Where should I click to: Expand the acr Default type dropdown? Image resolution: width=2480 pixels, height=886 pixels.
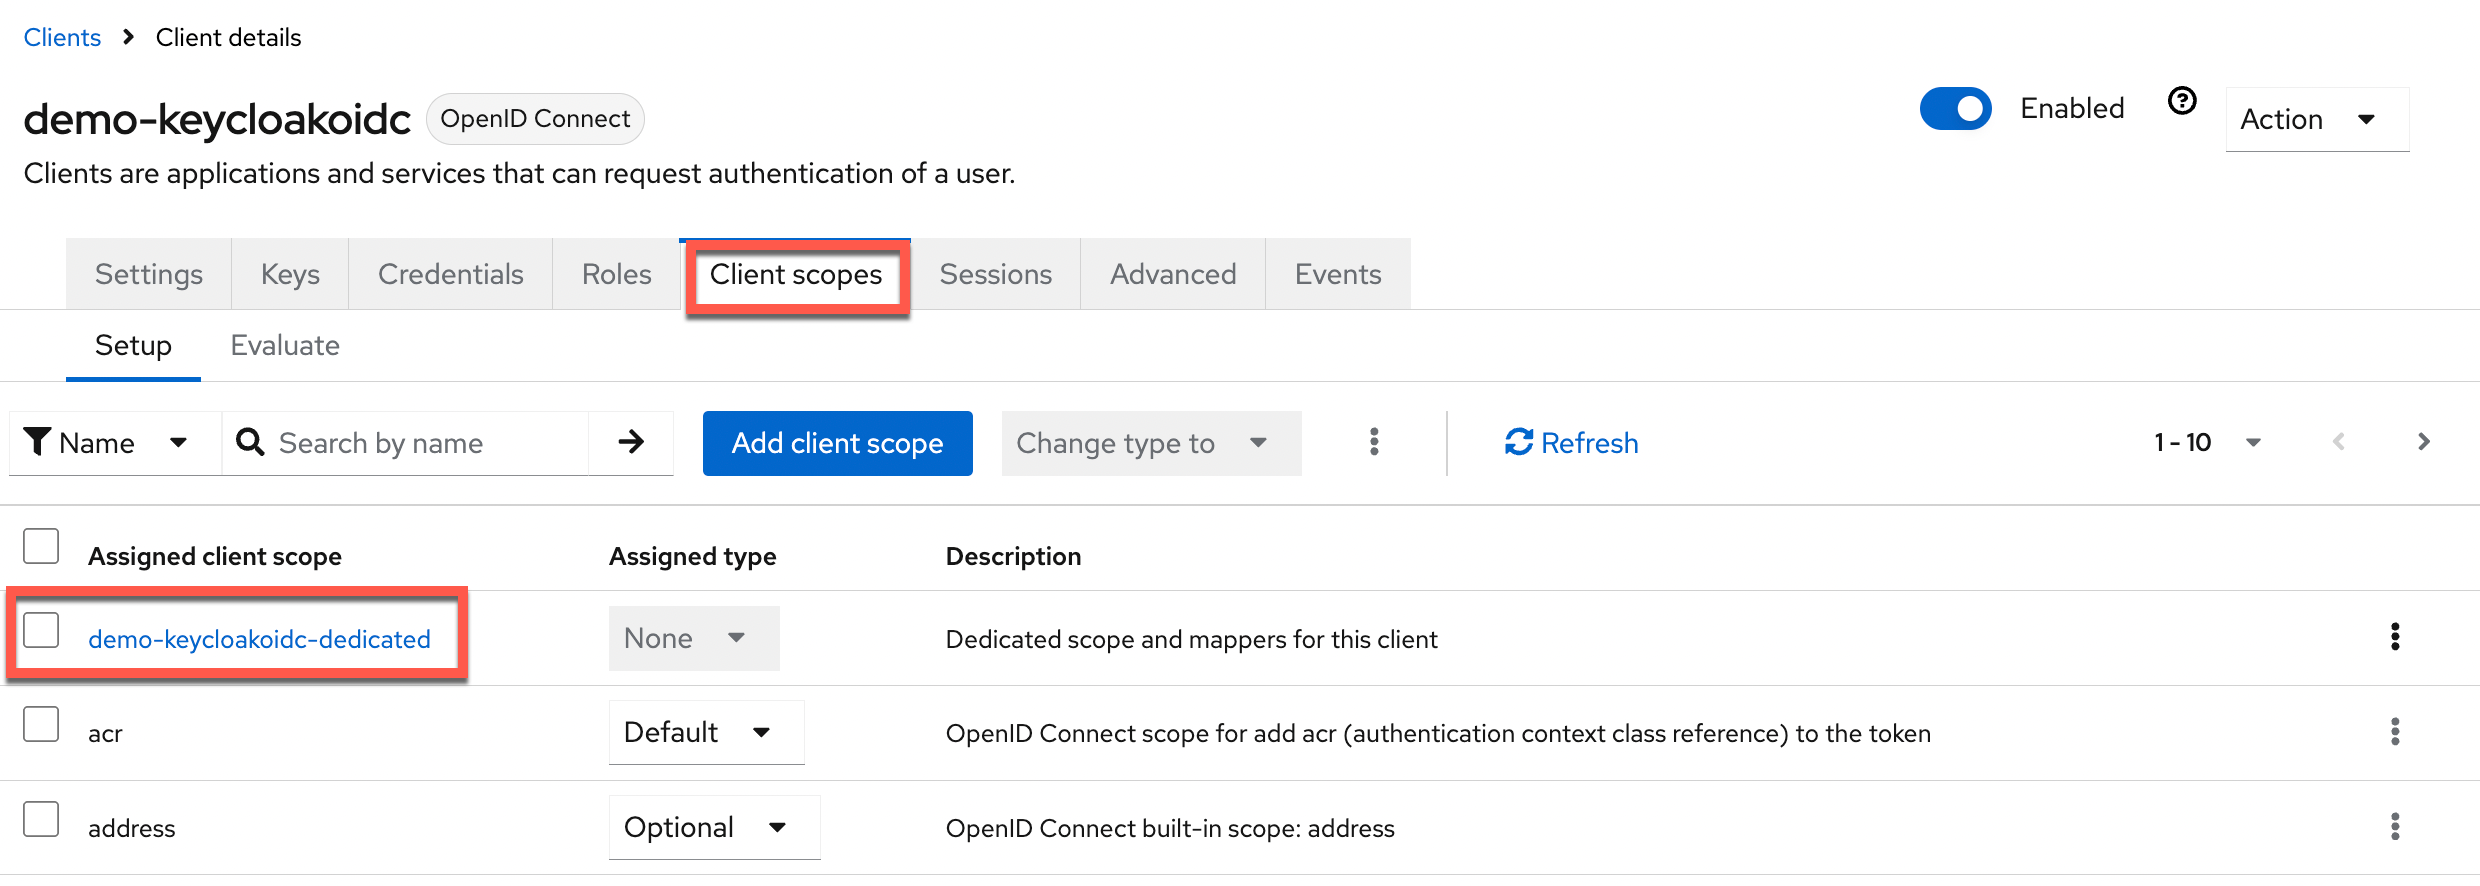coord(705,732)
